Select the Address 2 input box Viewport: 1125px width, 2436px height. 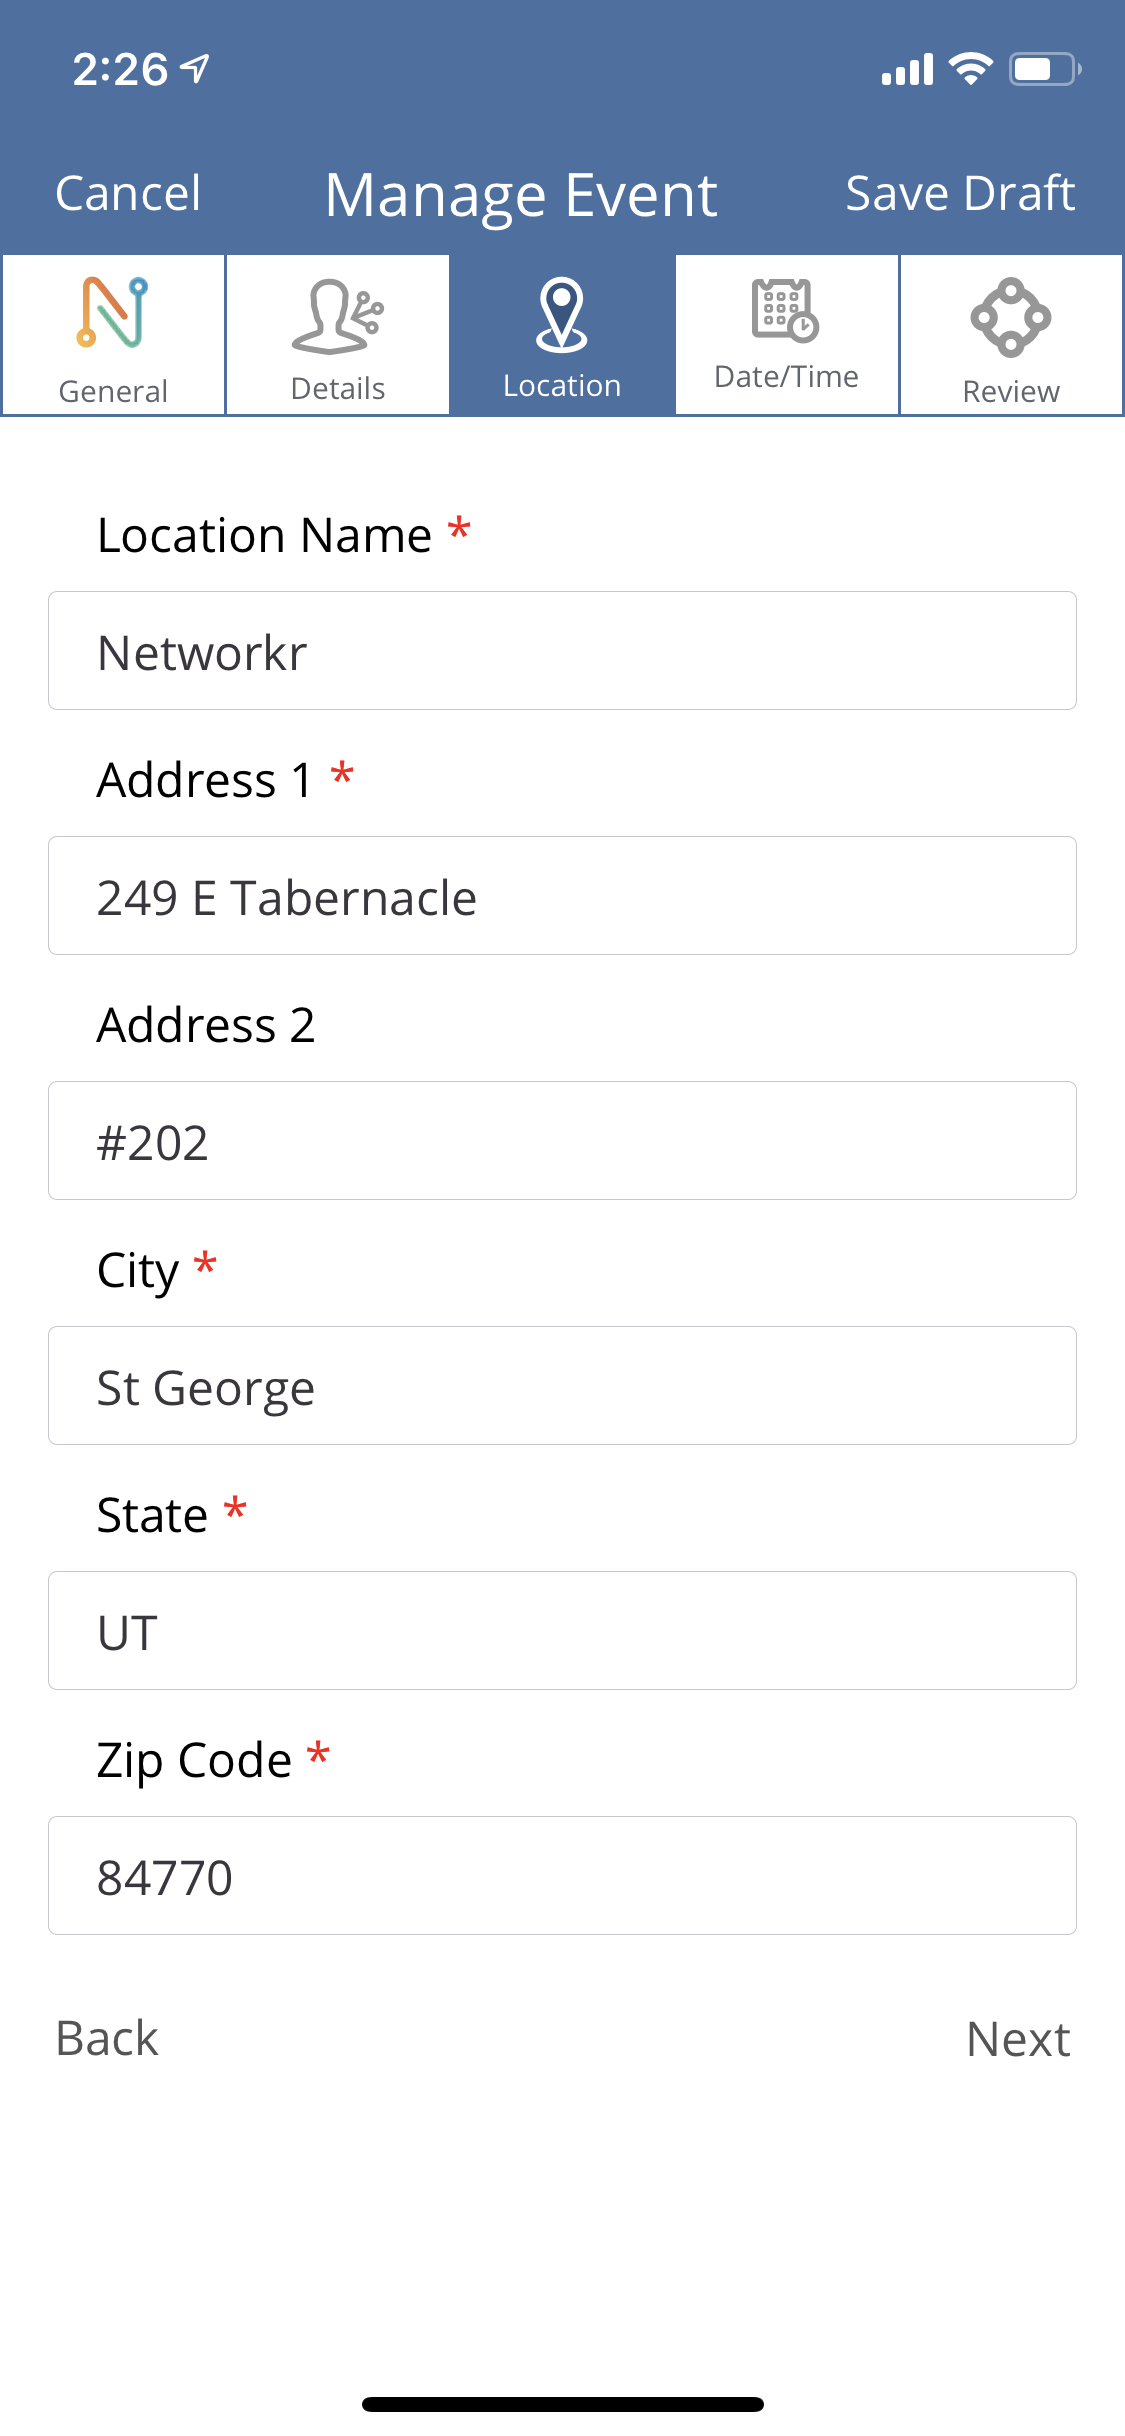tap(562, 1141)
